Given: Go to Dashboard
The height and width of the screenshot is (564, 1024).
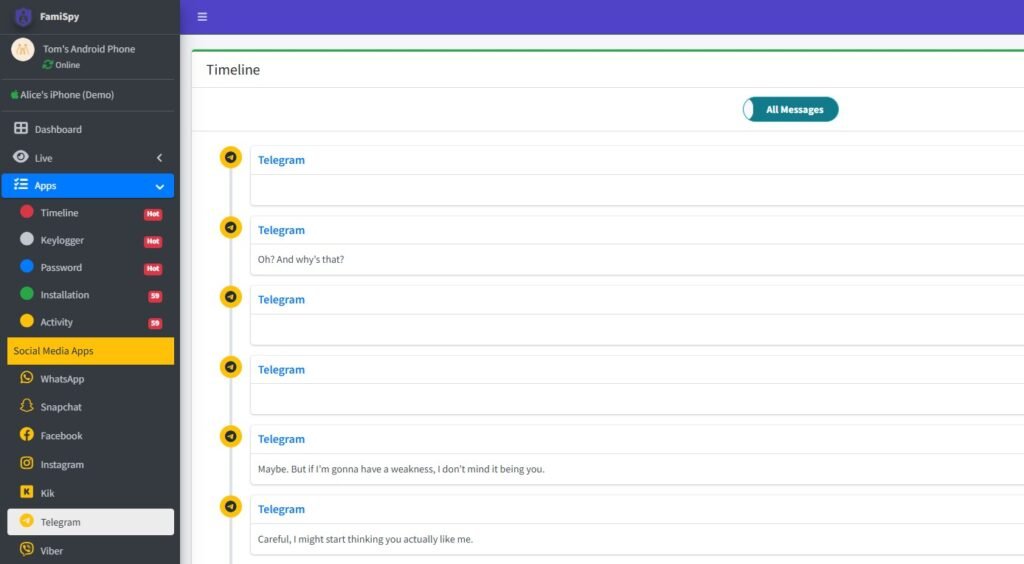Looking at the screenshot, I should [x=58, y=129].
